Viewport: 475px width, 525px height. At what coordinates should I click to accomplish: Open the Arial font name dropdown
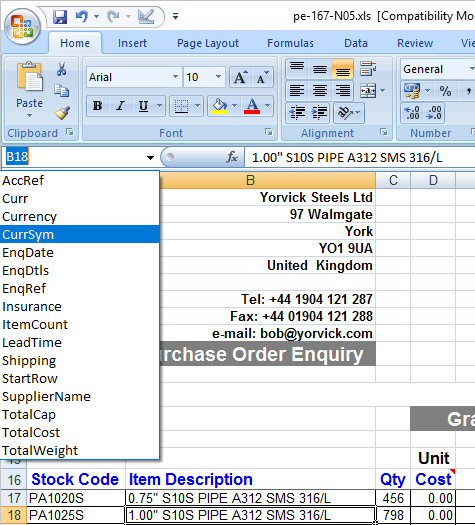(175, 77)
